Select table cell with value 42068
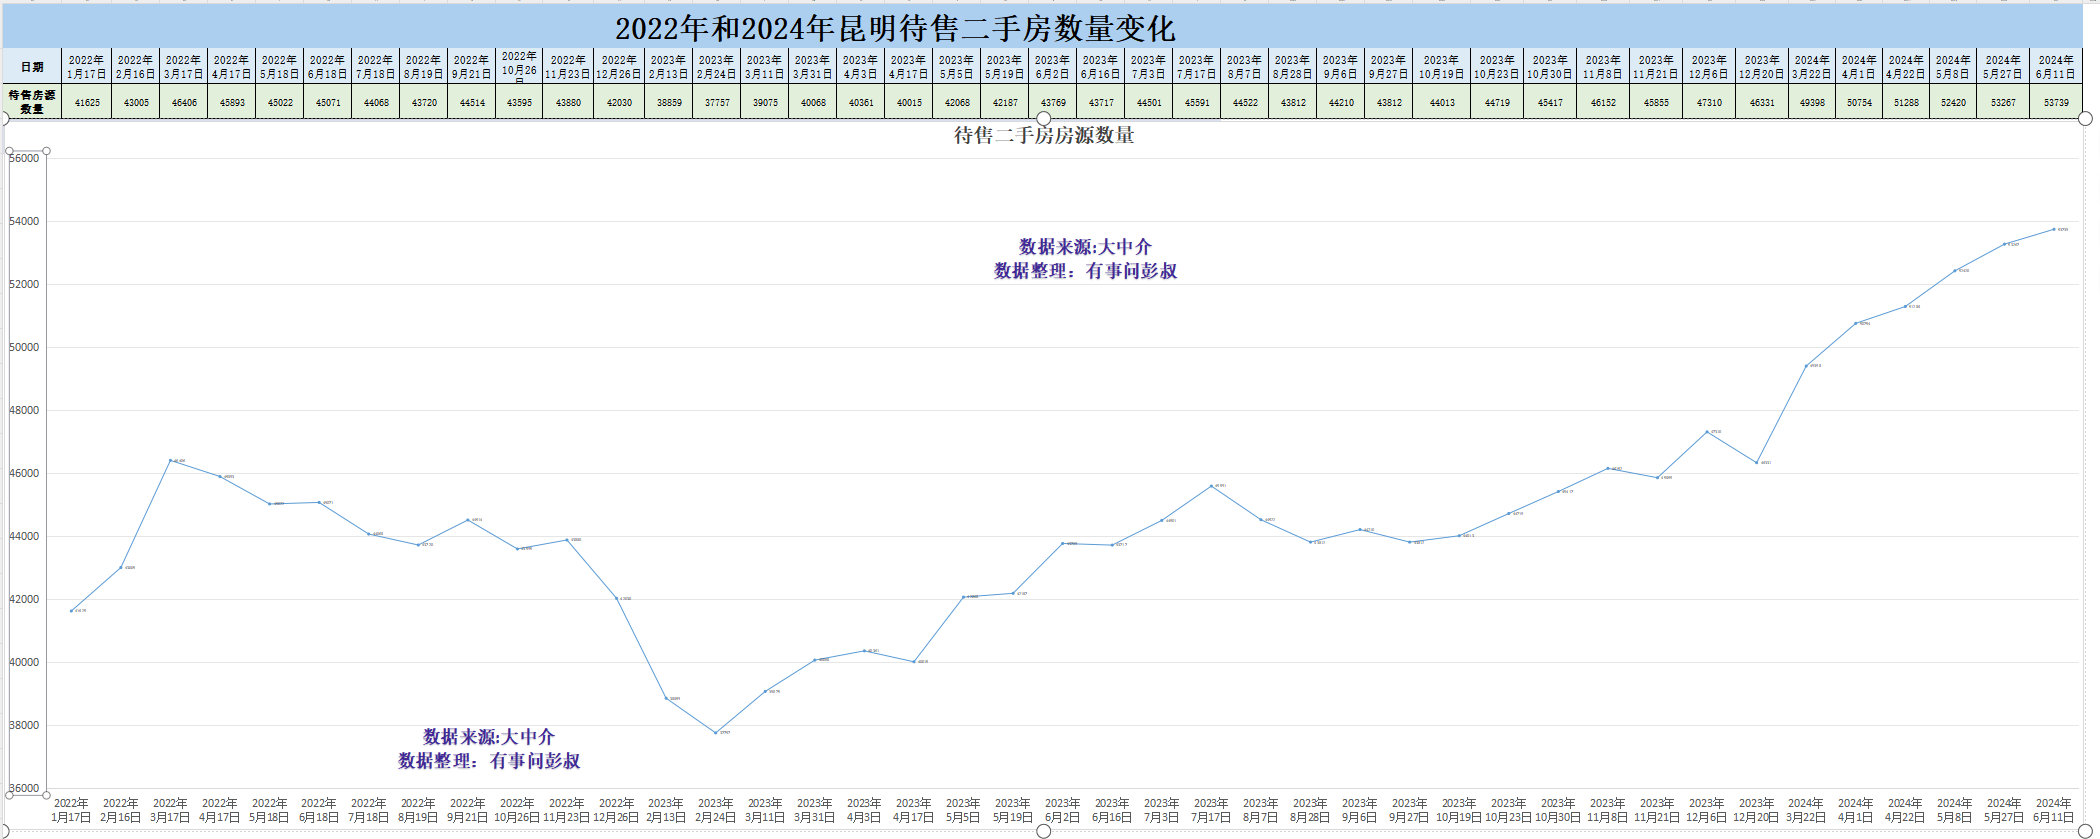Viewport: 2100px width, 839px height. (x=957, y=102)
